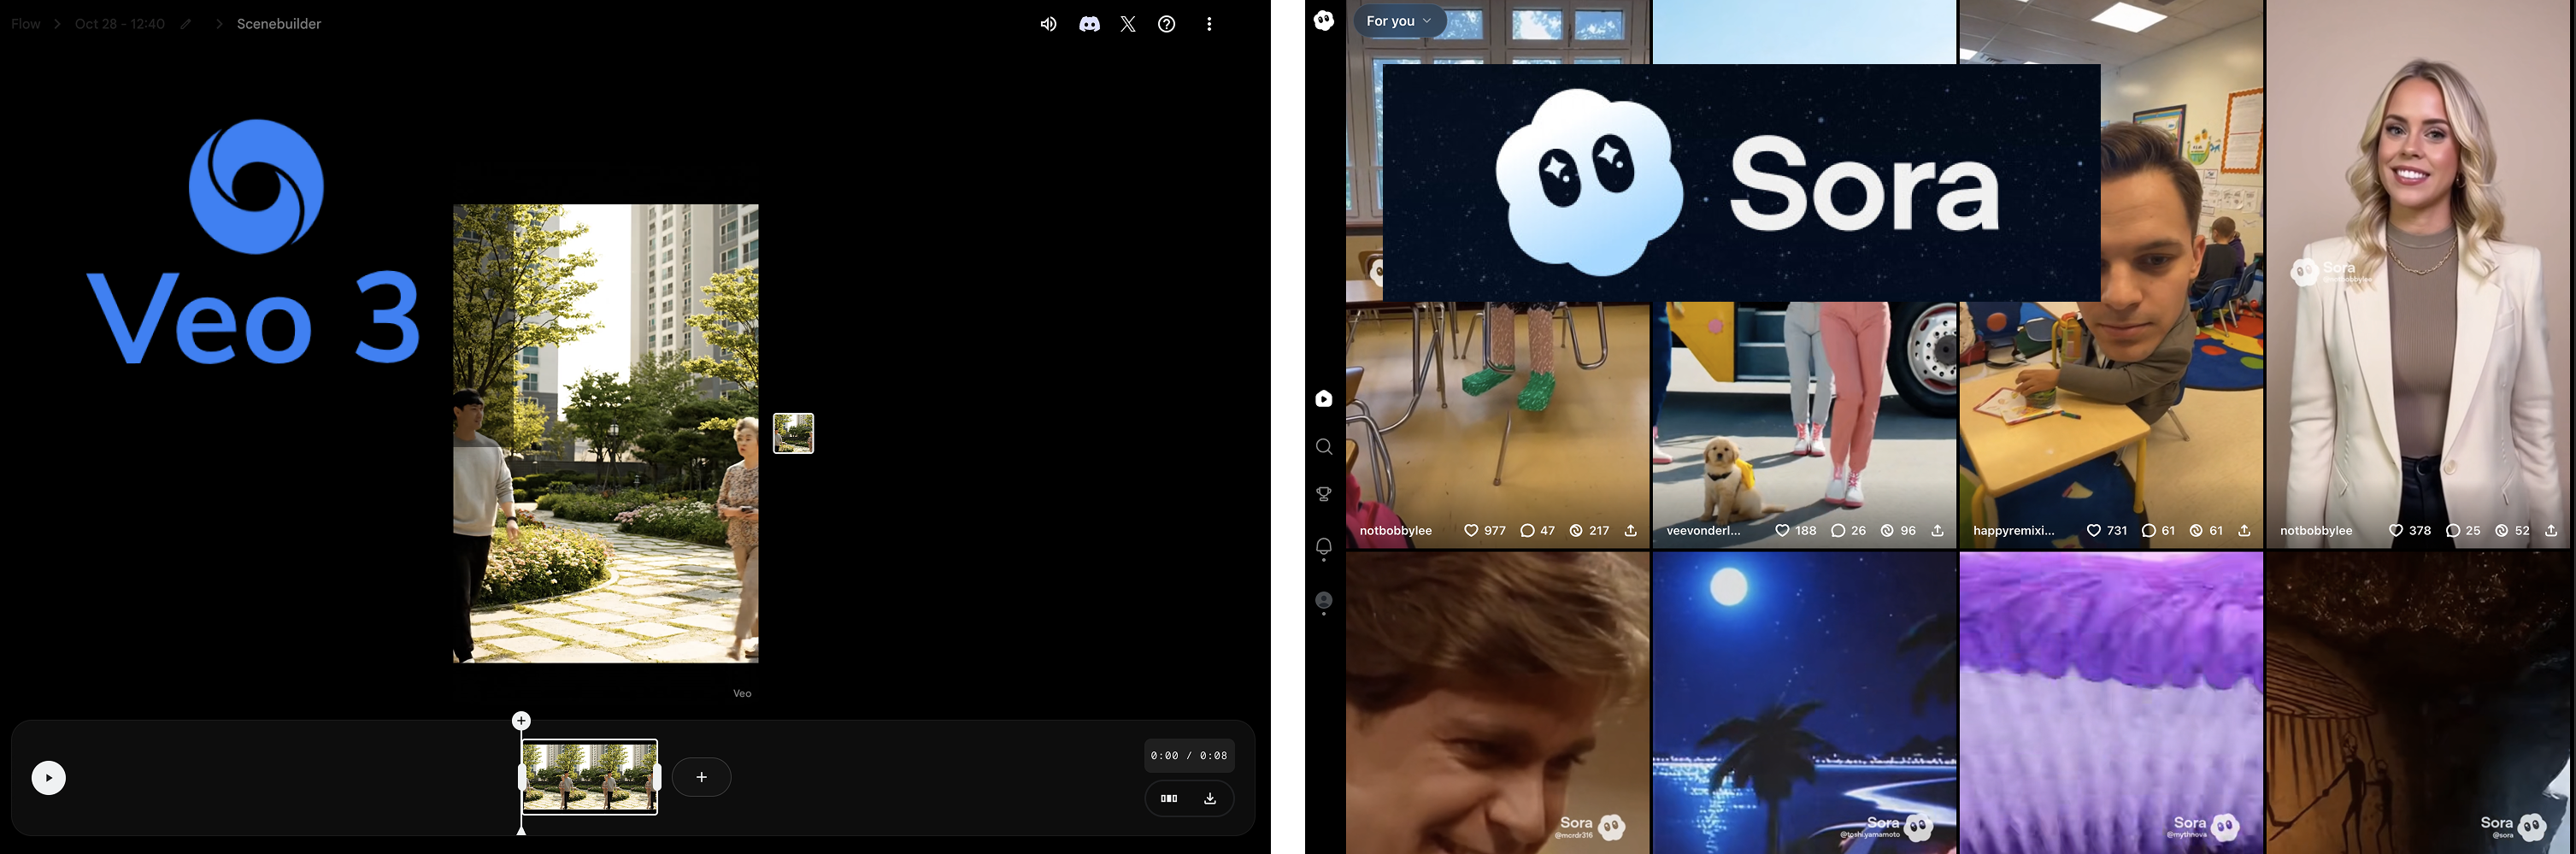
Task: Open the Sora video feed sidebar icon
Action: coord(1324,399)
